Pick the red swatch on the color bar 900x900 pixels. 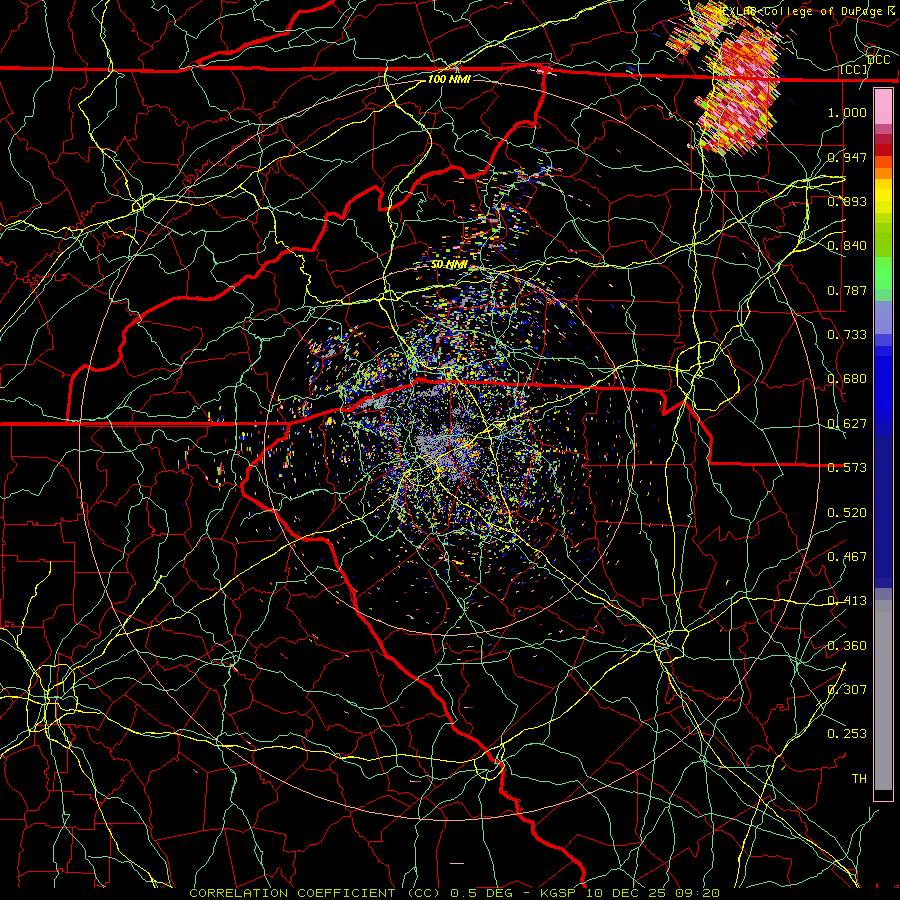pyautogui.click(x=883, y=150)
